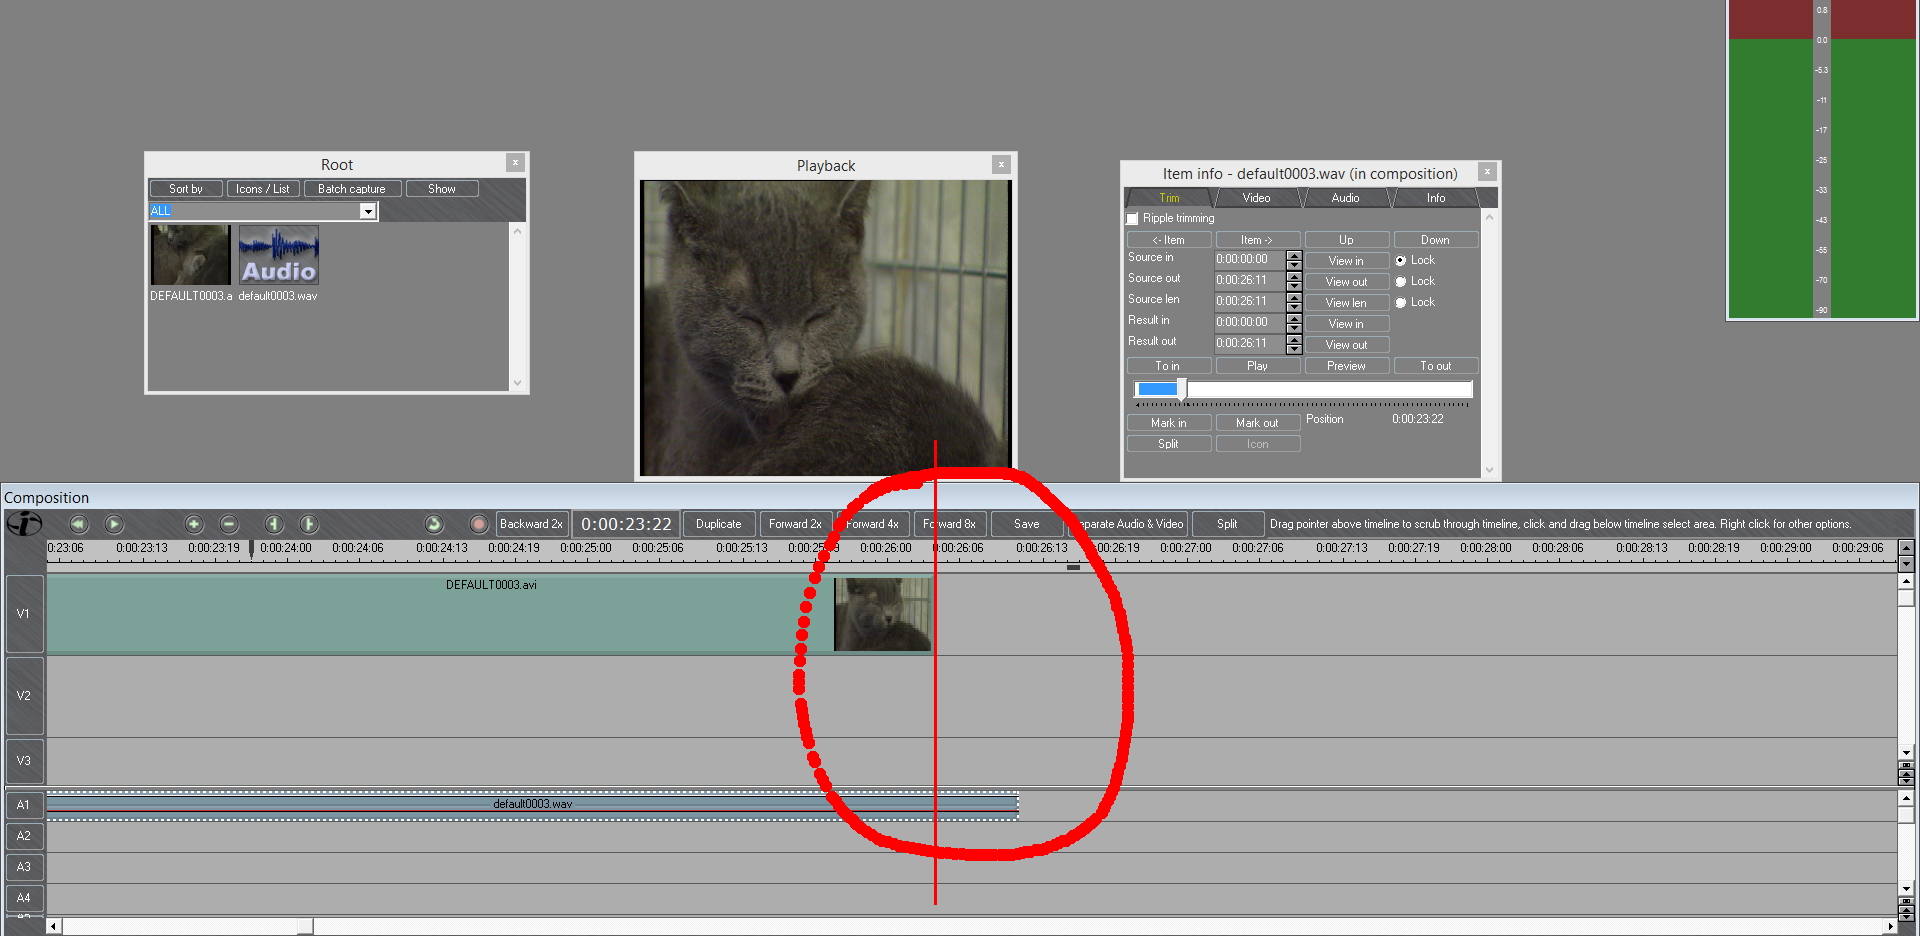The height and width of the screenshot is (936, 1920).
Task: Click Split in the Composition toolbar
Action: pos(1227,524)
